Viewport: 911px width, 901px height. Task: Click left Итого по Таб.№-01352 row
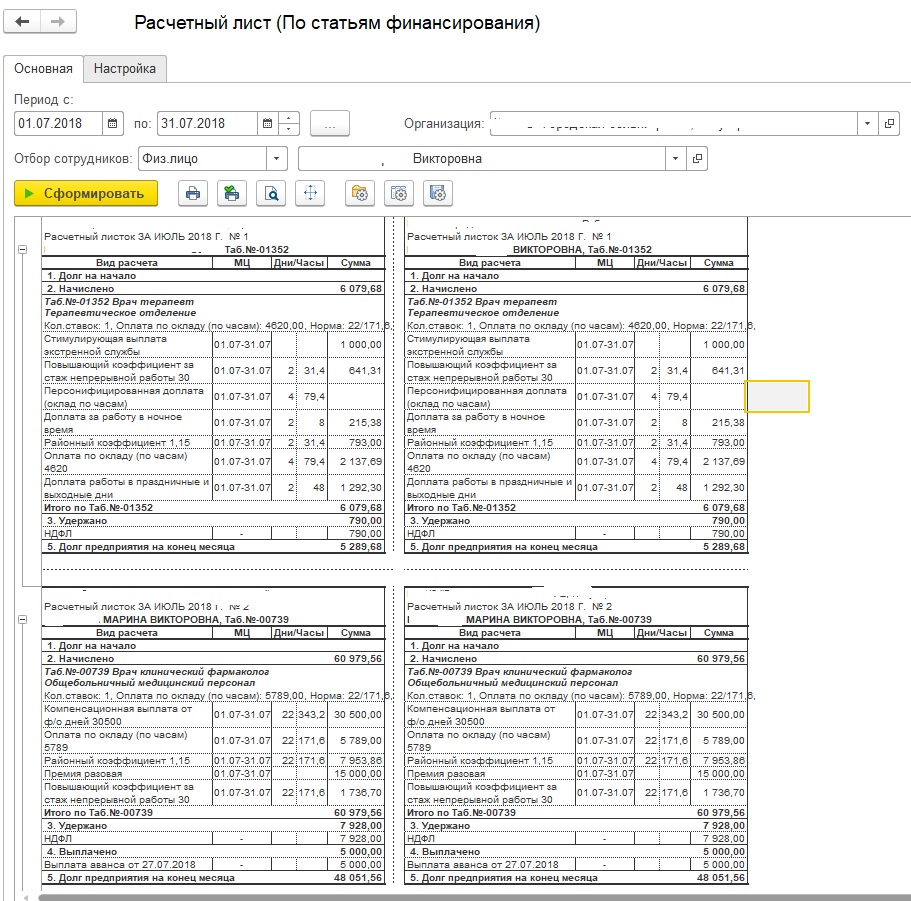pos(213,508)
